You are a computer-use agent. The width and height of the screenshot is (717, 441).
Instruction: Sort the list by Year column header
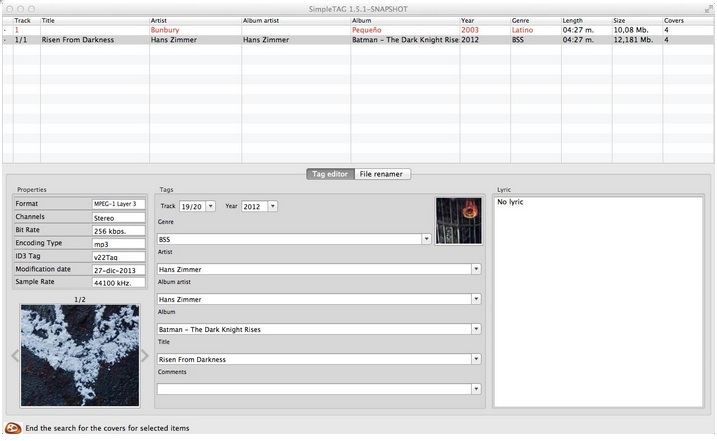tap(484, 20)
